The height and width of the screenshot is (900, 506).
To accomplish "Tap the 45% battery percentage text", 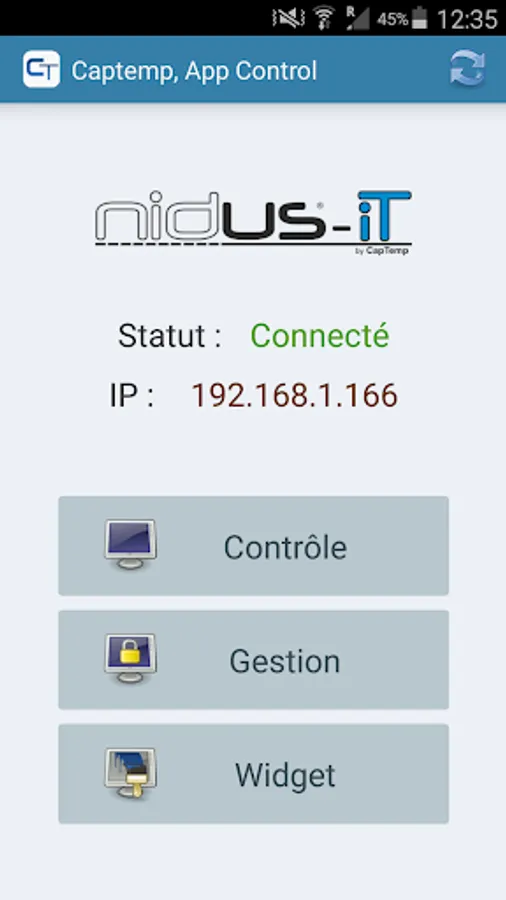I will click(392, 19).
